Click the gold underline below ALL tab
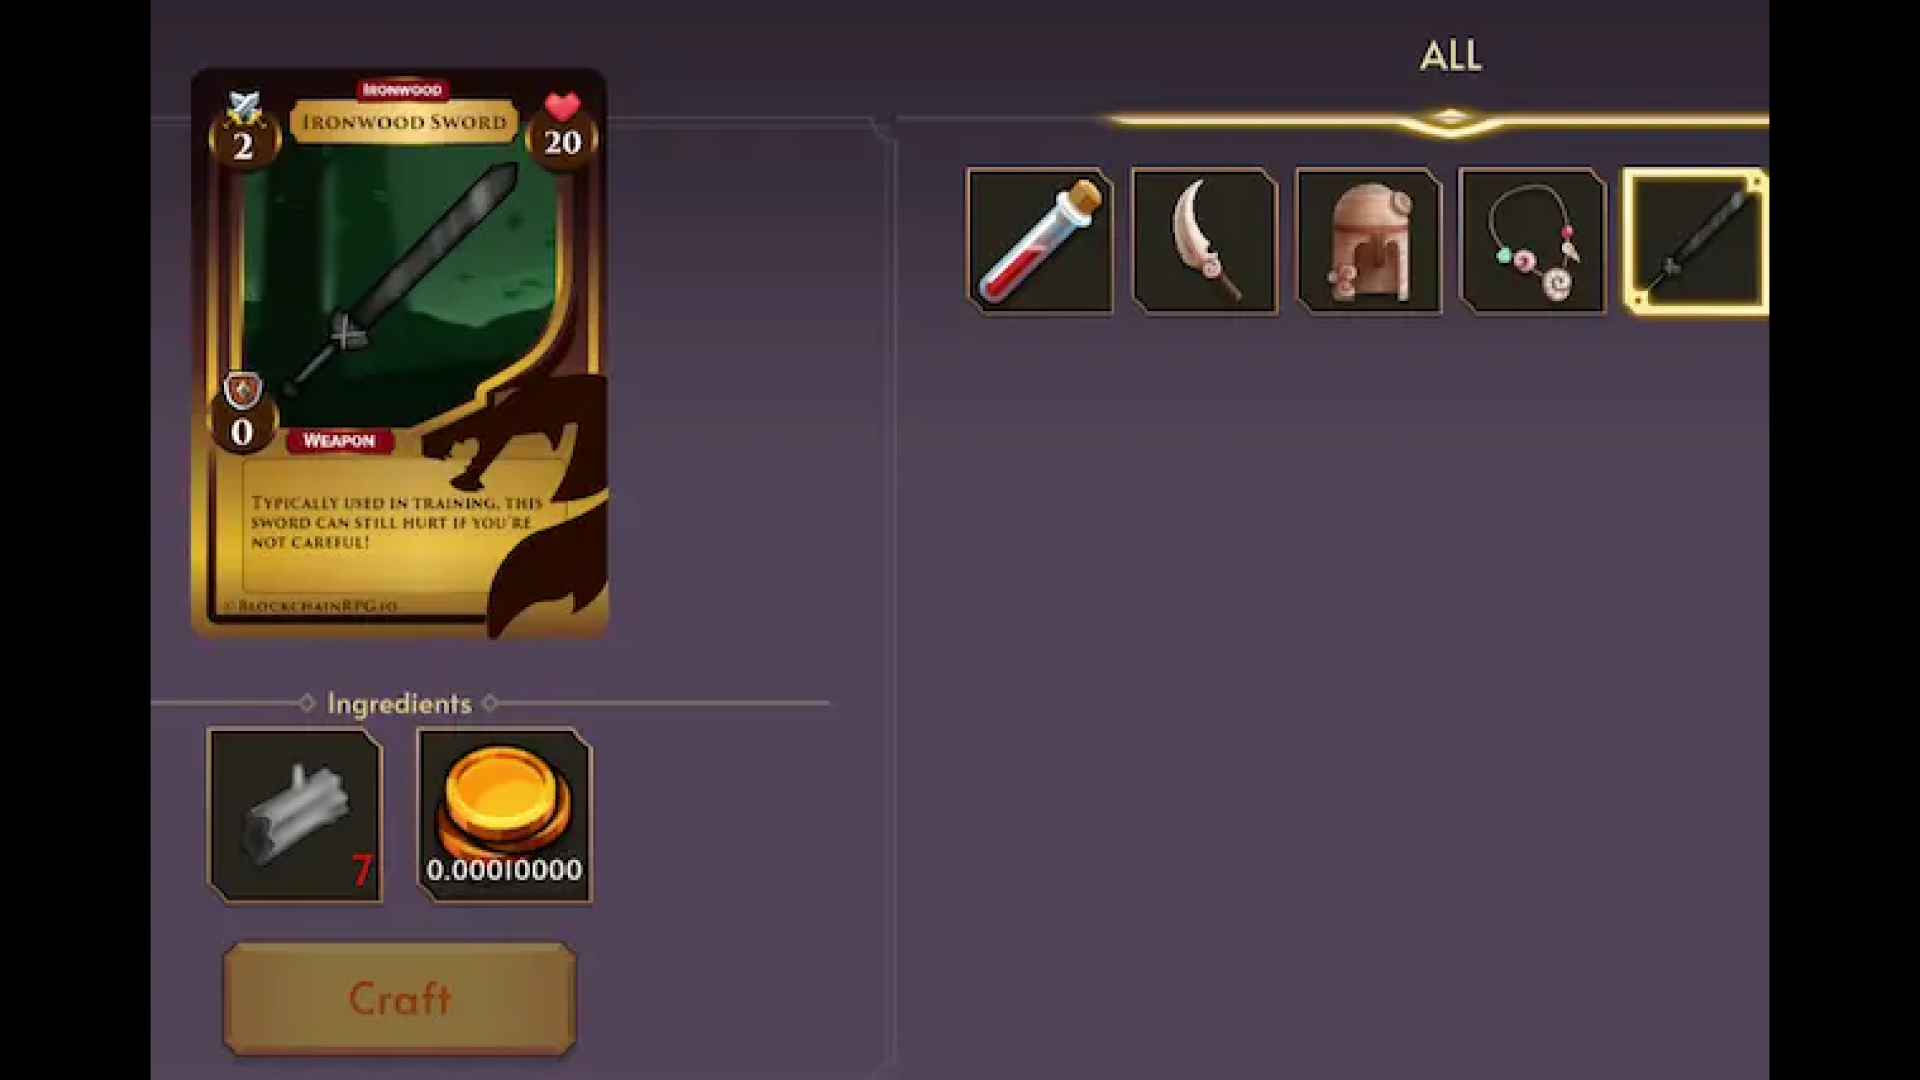Viewport: 1920px width, 1080px height. 1438,122
